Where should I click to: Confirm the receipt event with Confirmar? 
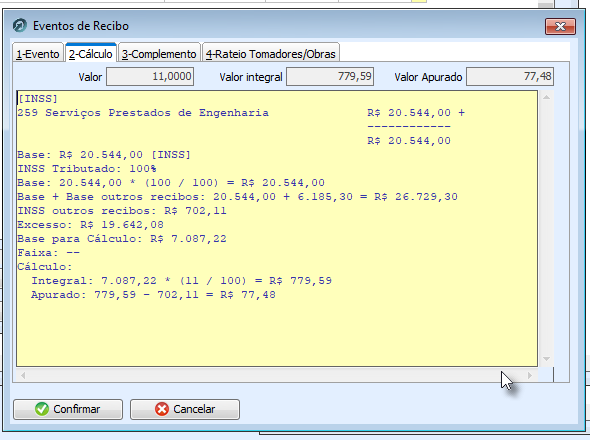tap(68, 409)
